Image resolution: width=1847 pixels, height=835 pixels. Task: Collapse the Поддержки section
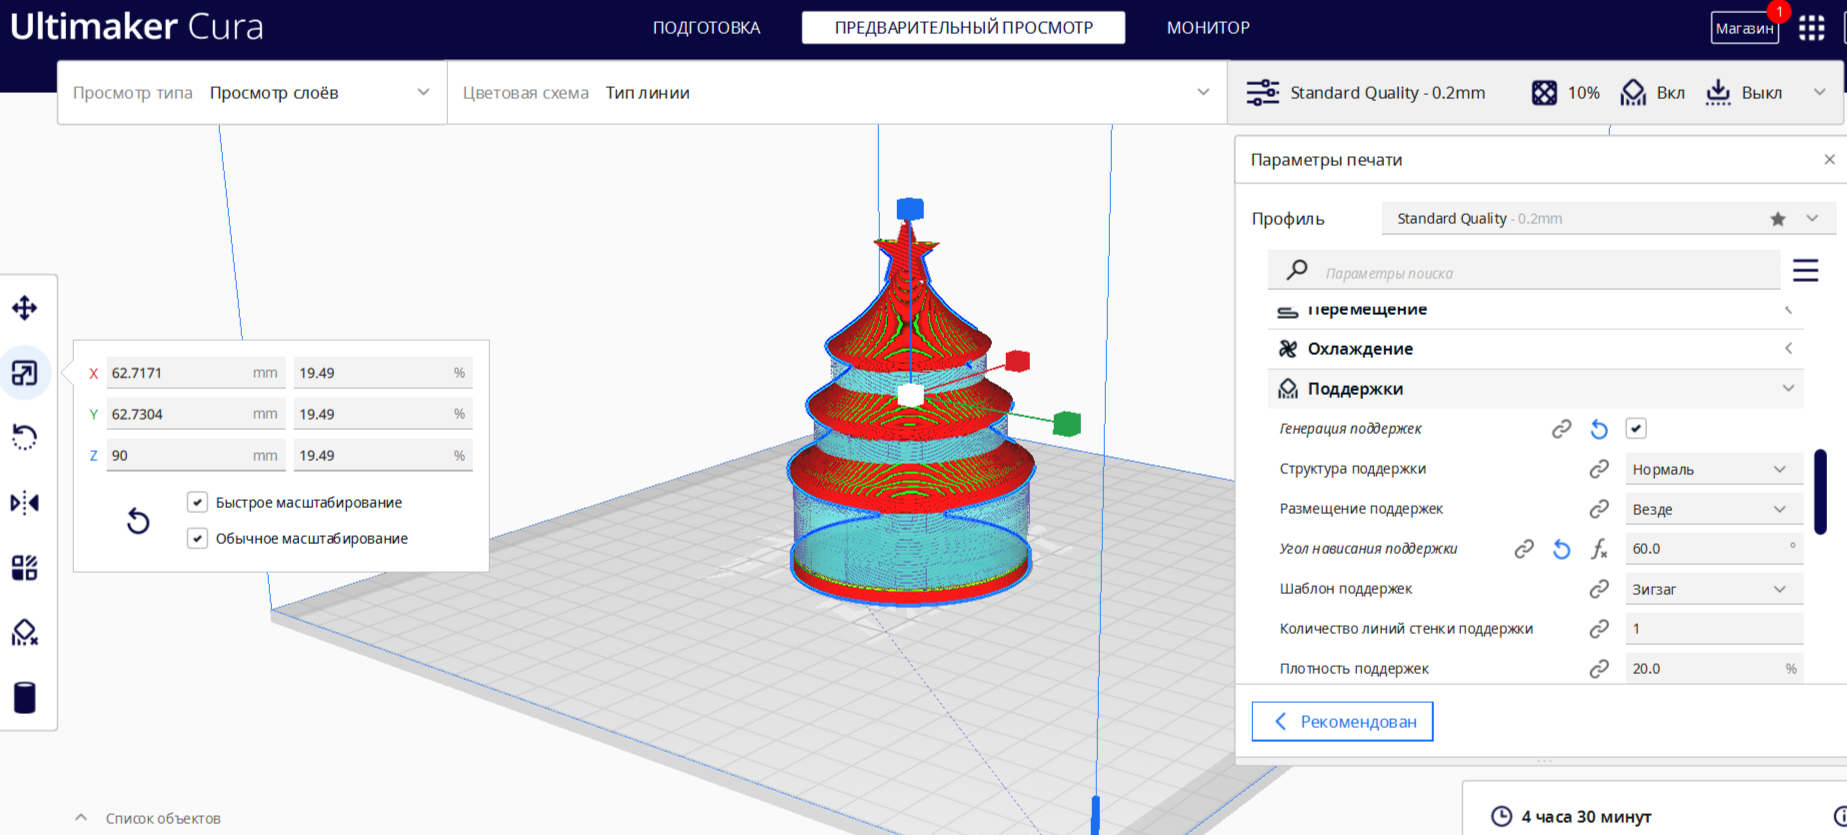pyautogui.click(x=1535, y=389)
